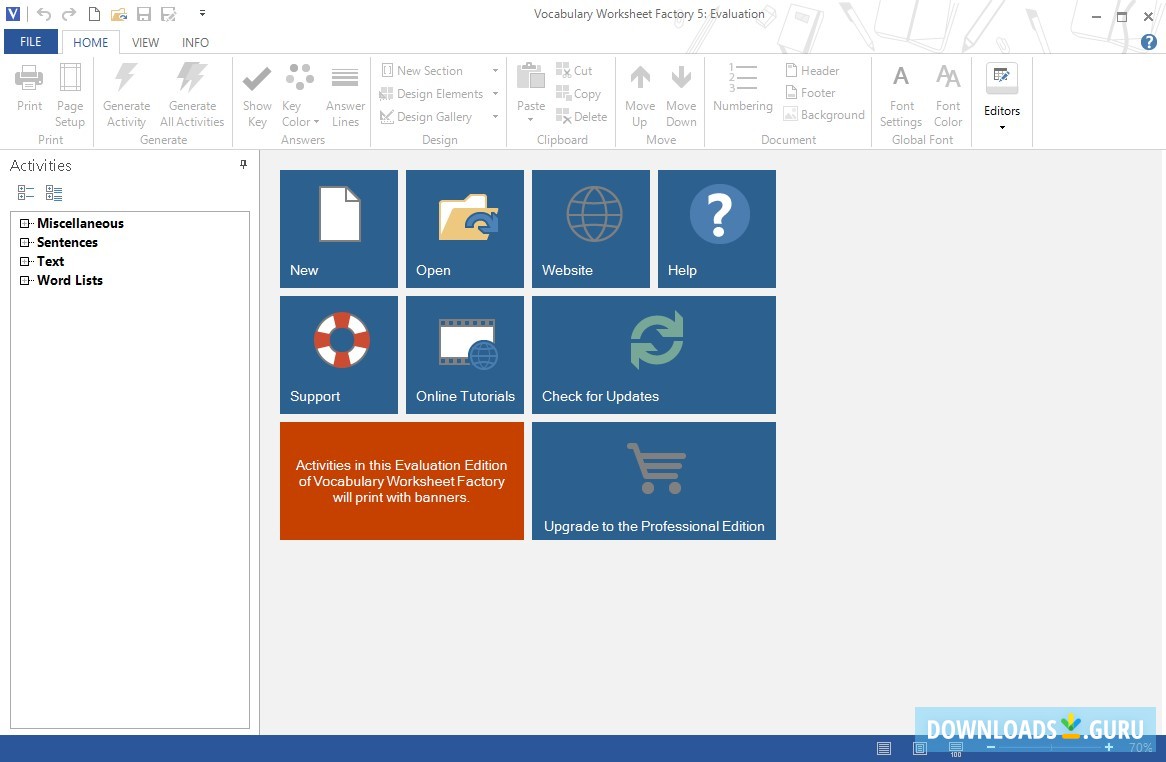
Task: Click the Generate Activity lightning icon
Action: pyautogui.click(x=126, y=77)
